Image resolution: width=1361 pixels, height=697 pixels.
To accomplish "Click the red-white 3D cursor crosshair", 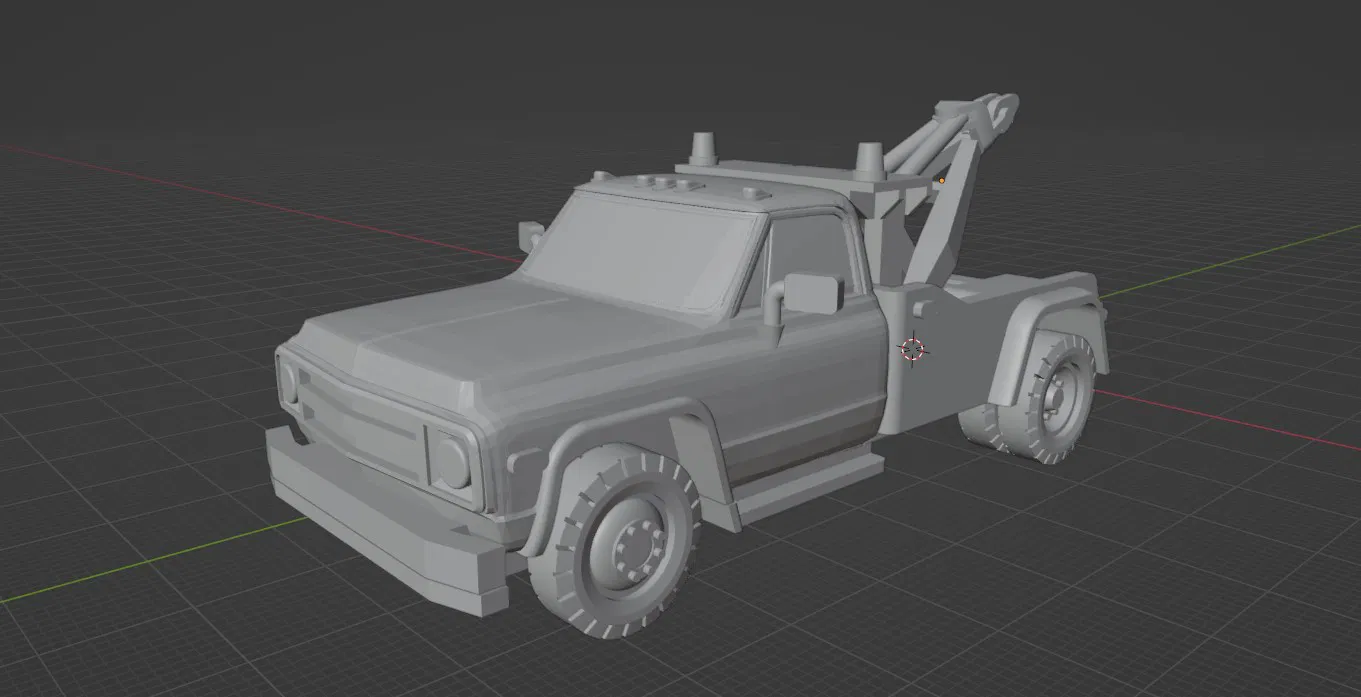I will [x=913, y=348].
